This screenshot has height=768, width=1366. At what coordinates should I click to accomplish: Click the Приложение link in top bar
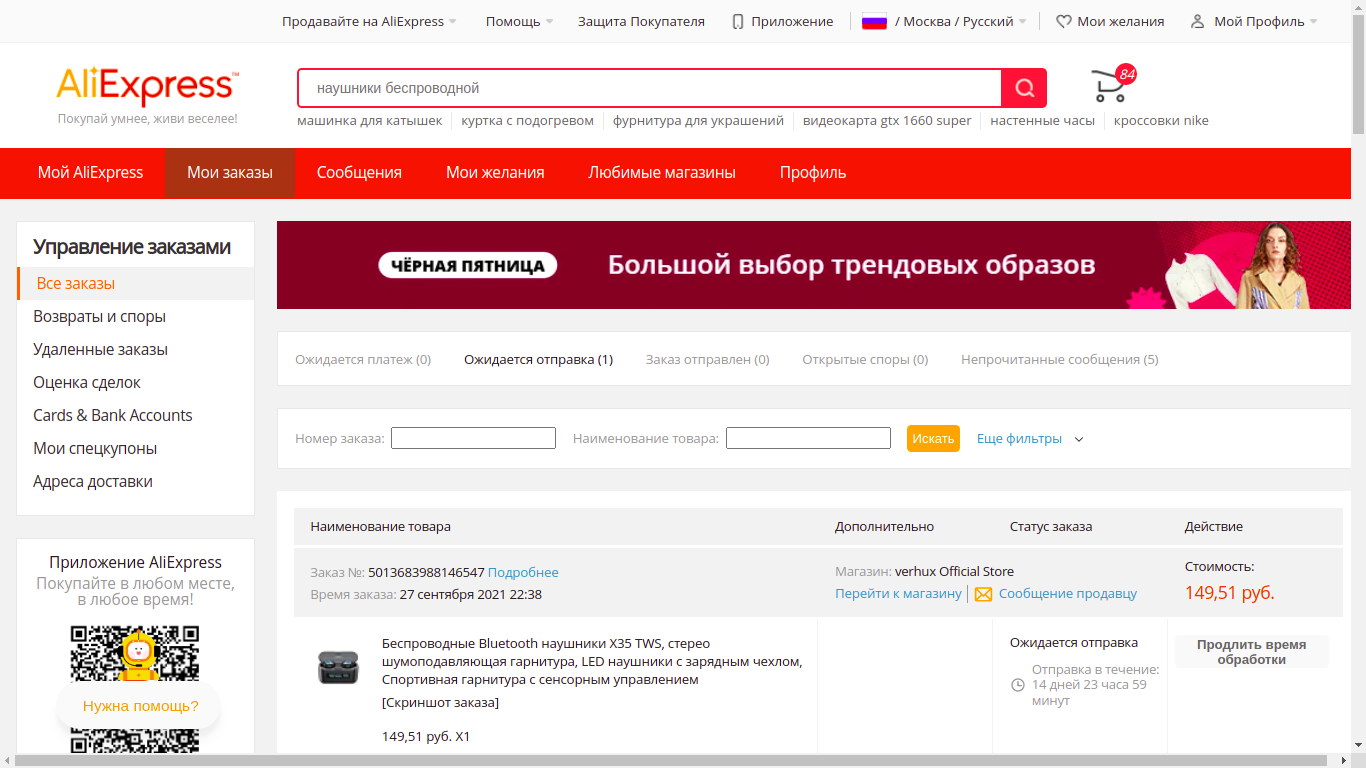click(x=792, y=21)
